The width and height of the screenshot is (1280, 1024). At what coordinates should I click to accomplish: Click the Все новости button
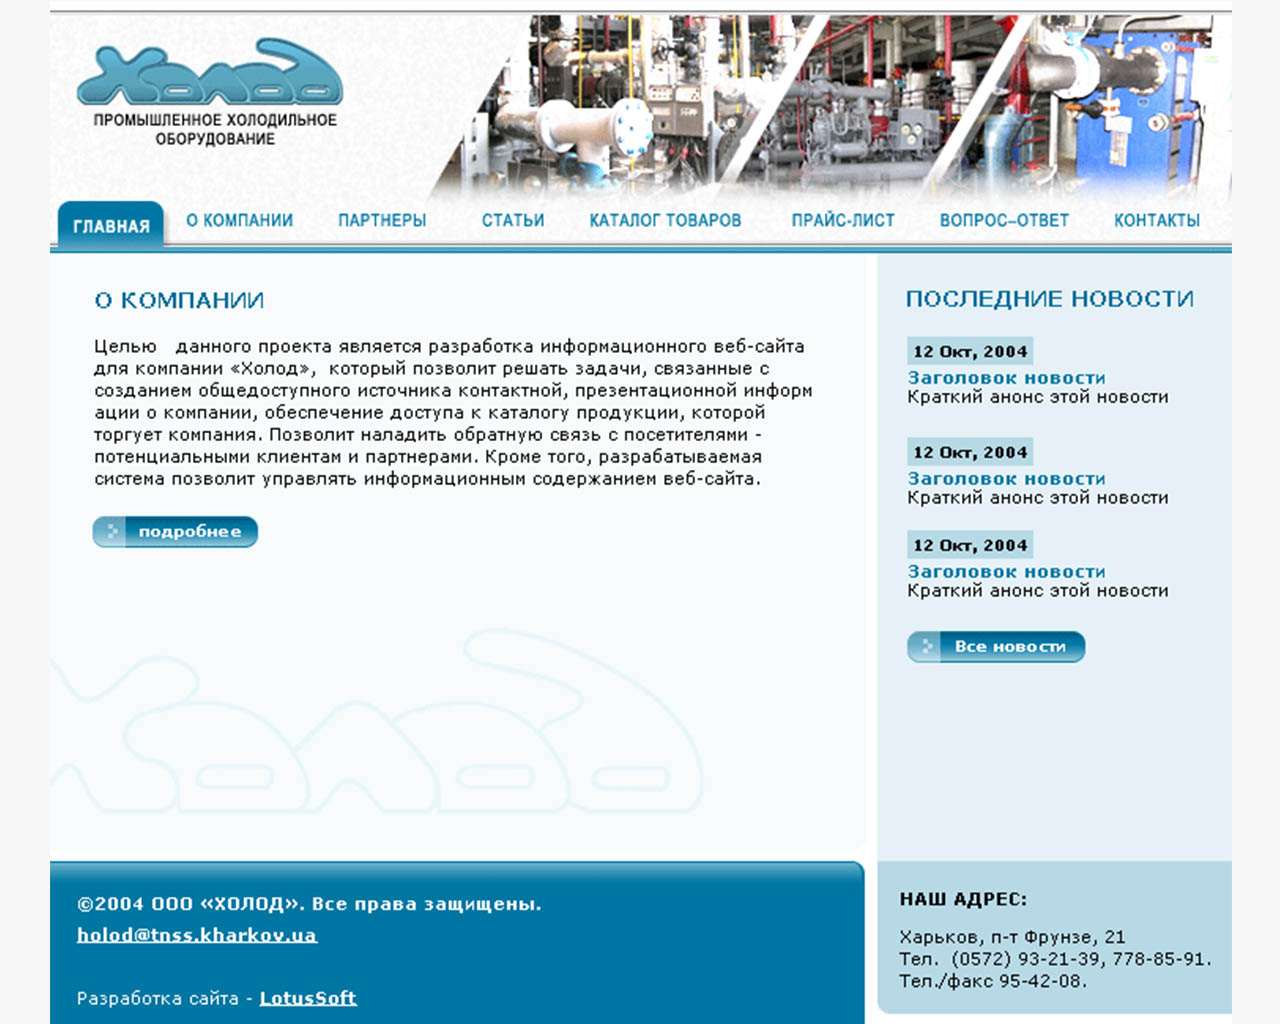point(996,647)
